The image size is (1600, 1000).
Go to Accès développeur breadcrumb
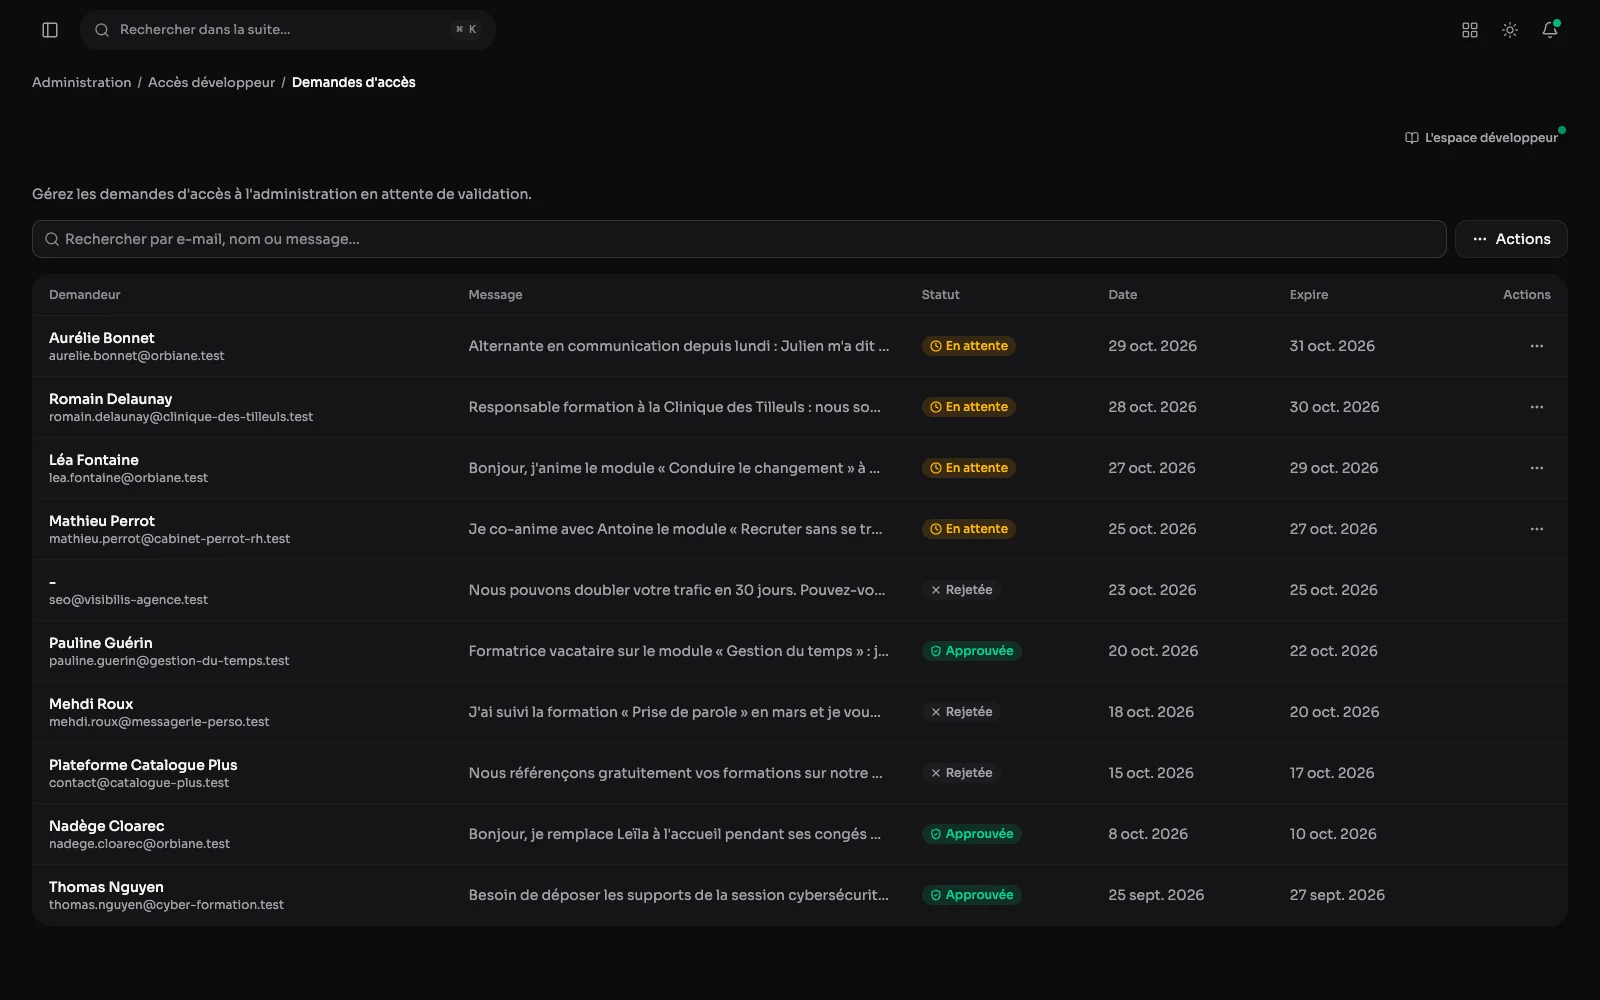(x=211, y=82)
